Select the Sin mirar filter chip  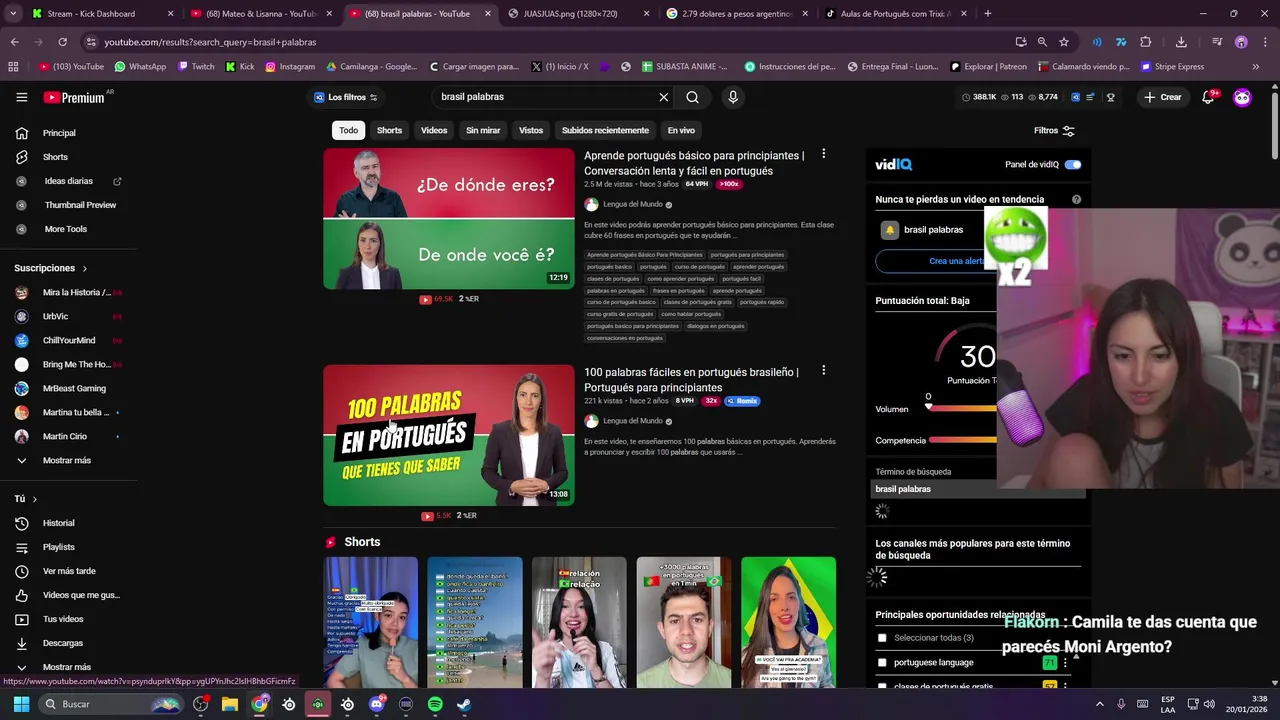pyautogui.click(x=483, y=130)
